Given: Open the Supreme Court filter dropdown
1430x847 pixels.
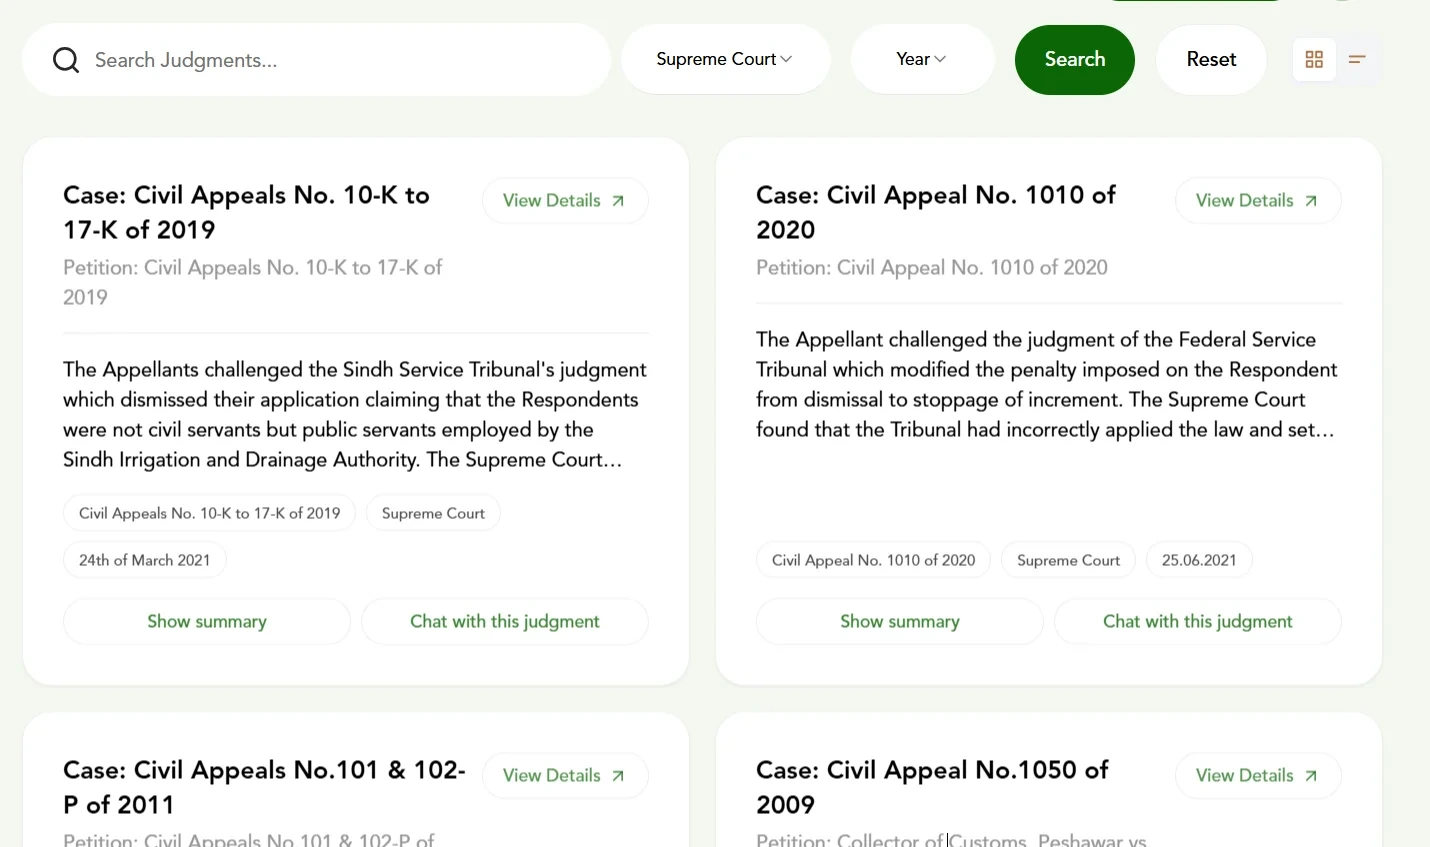Looking at the screenshot, I should point(725,60).
